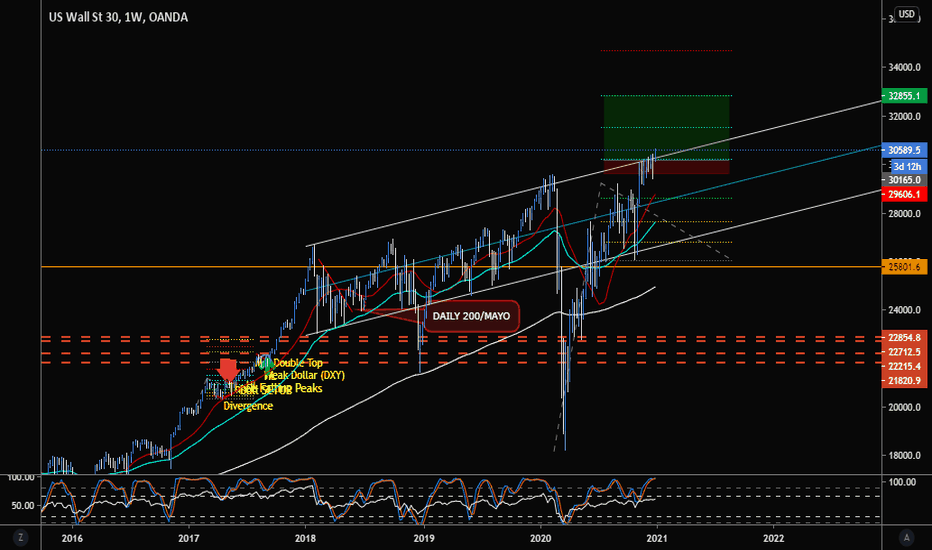Click the 2020 label on time axis
932x550 pixels.
[540, 538]
